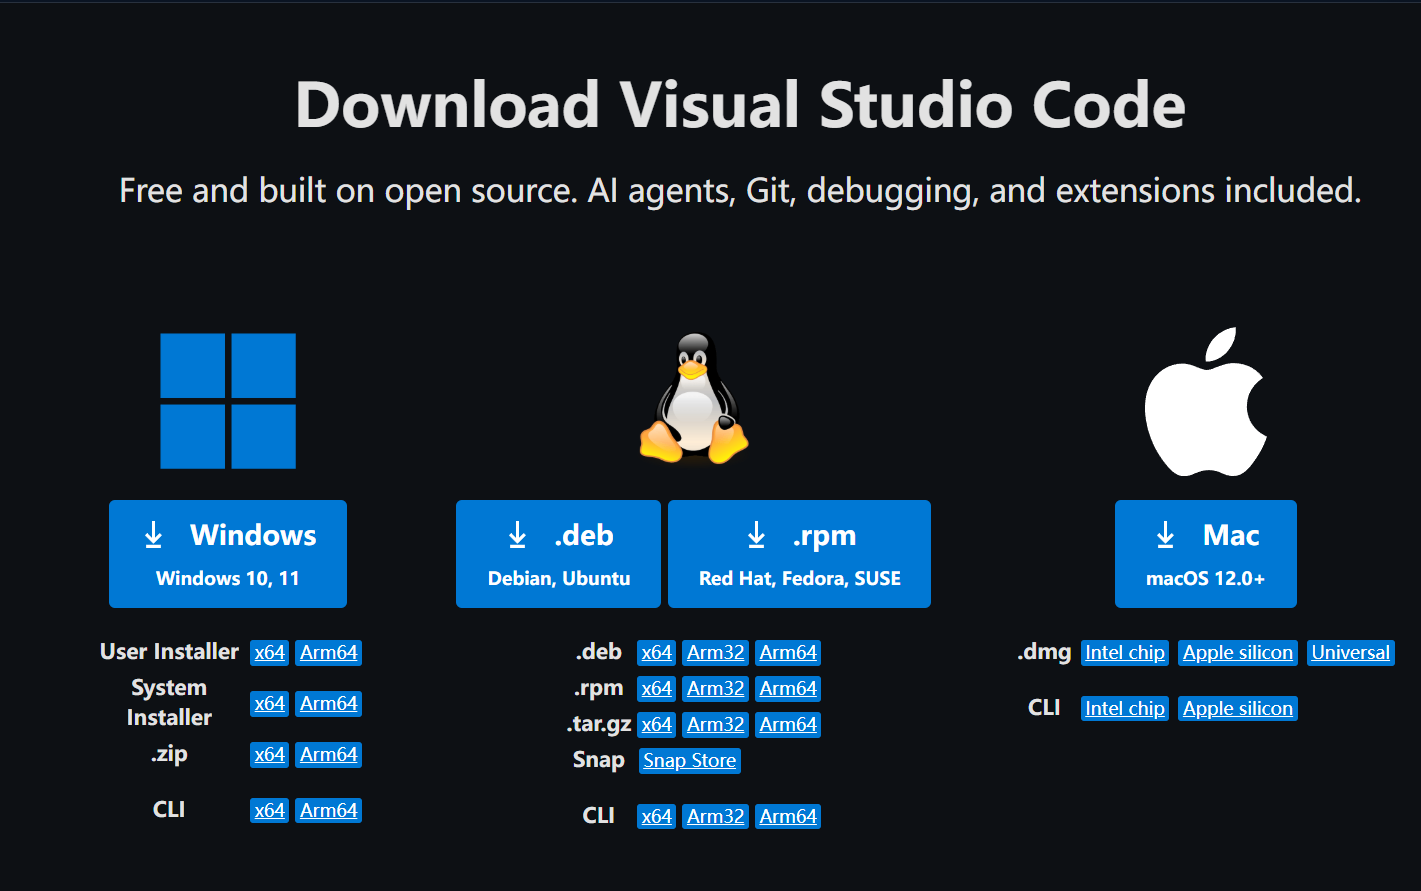
Task: Click the Windows logo icon
Action: click(228, 401)
